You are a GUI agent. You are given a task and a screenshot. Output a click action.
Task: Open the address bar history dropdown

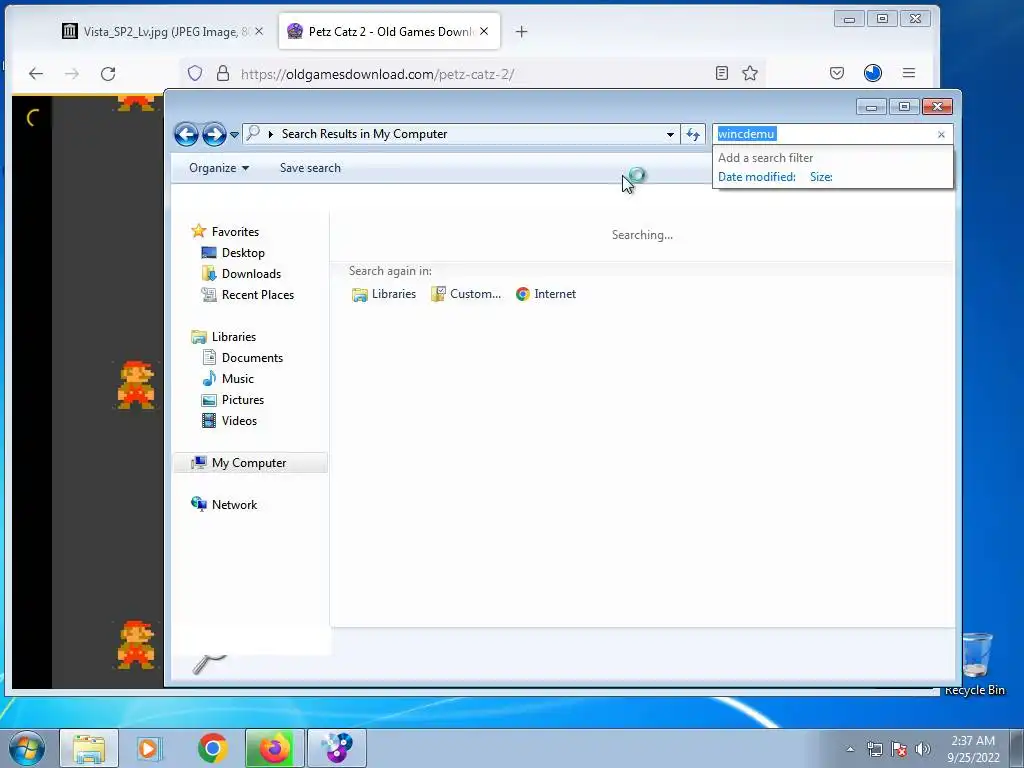[670, 135]
